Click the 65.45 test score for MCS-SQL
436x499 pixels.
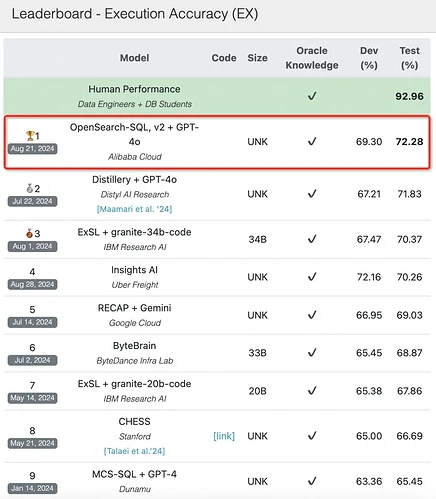pos(410,481)
